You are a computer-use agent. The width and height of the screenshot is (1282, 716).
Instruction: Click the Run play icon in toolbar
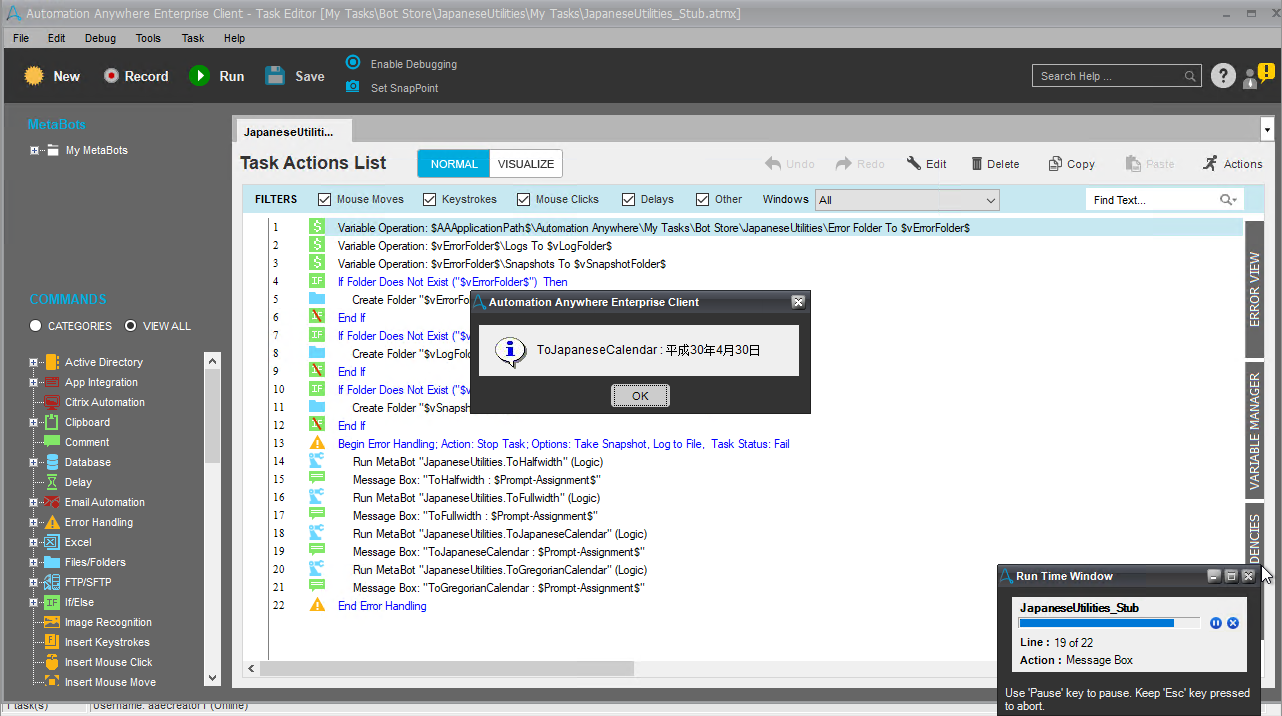pos(200,76)
